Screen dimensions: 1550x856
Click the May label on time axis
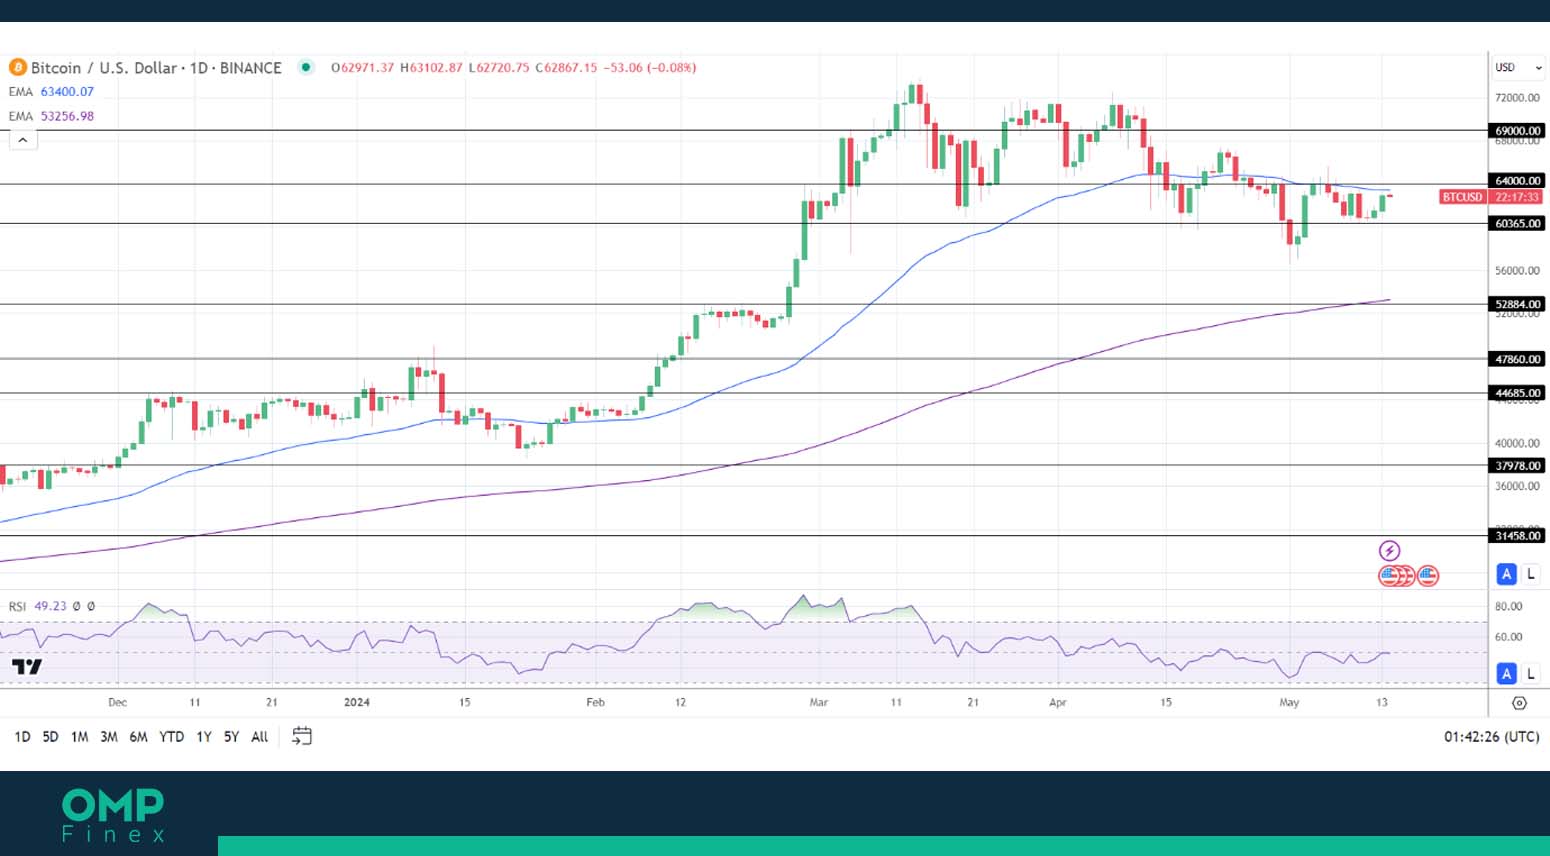point(1289,702)
